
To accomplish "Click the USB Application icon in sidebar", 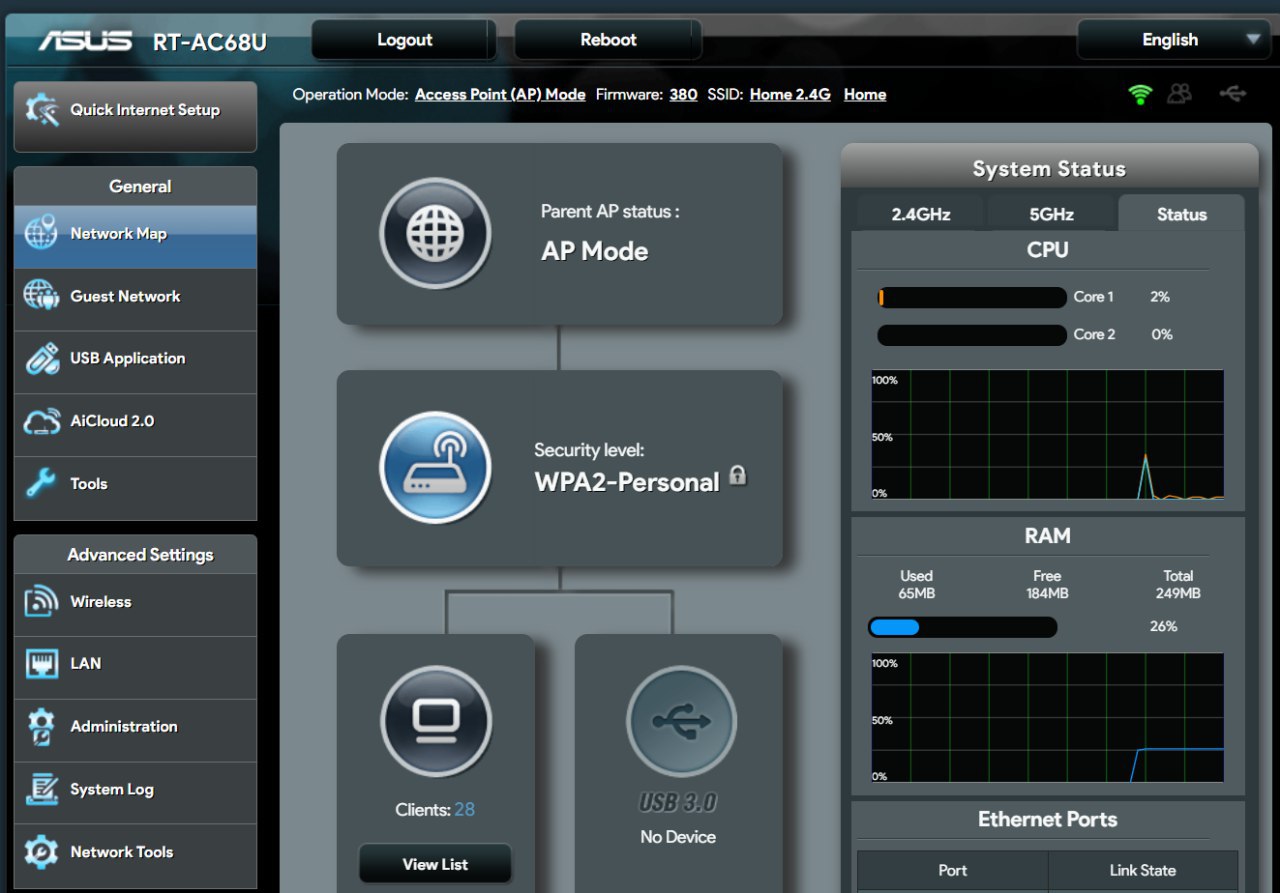I will [x=41, y=358].
